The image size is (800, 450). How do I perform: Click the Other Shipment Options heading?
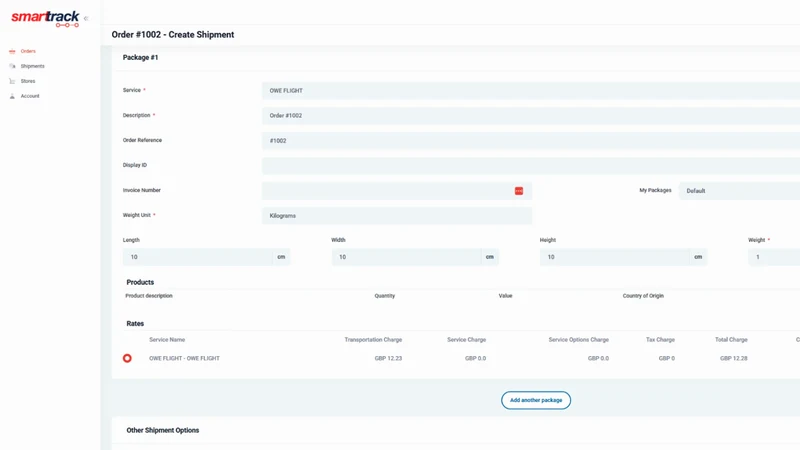pyautogui.click(x=163, y=430)
